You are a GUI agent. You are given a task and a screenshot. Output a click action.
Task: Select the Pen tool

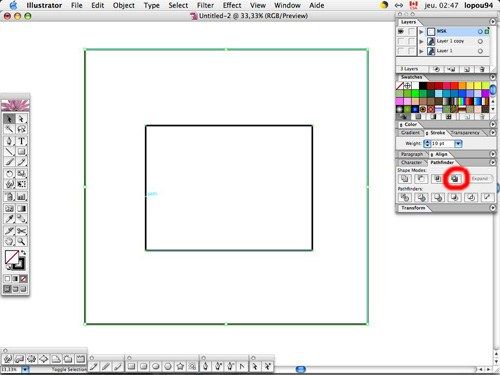pos(9,141)
